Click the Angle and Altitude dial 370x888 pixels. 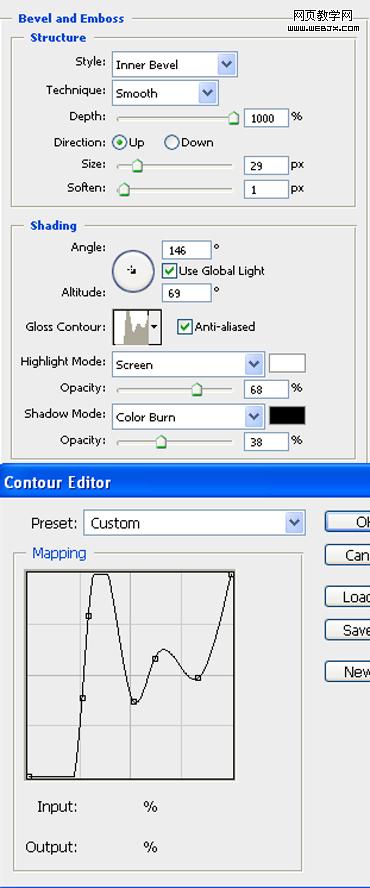(x=133, y=271)
